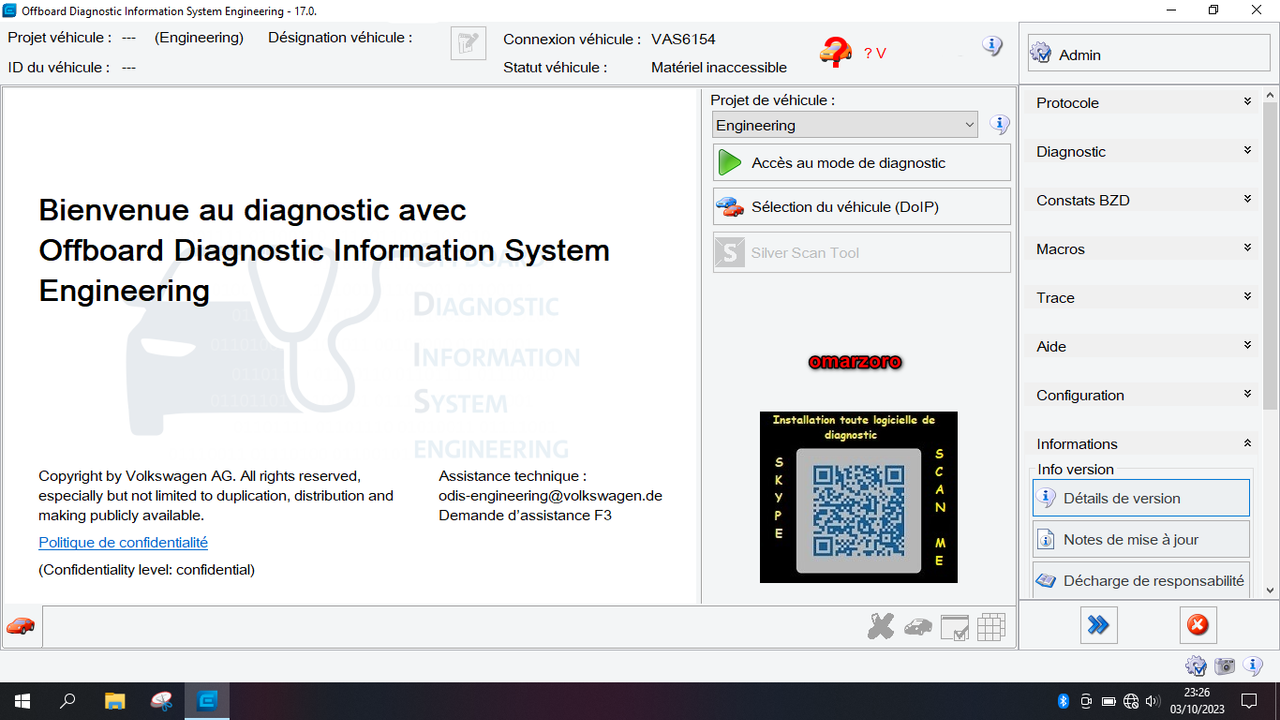This screenshot has height=720, width=1280.
Task: Click the blue double-arrow forward button
Action: 1099,625
